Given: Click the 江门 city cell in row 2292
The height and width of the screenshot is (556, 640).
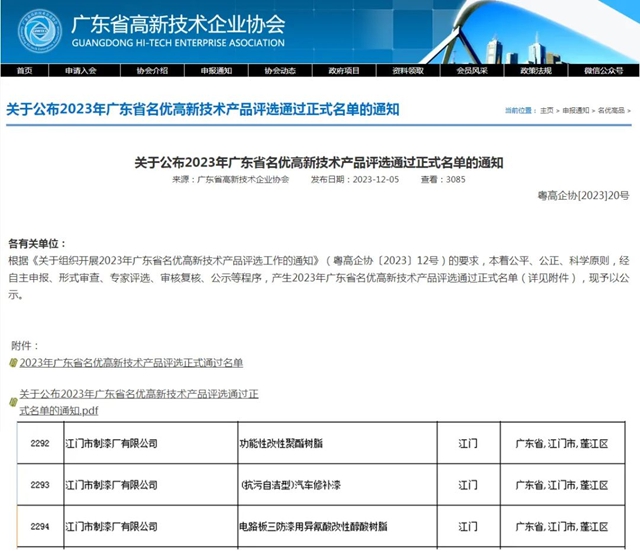Looking at the screenshot, I should click(468, 443).
